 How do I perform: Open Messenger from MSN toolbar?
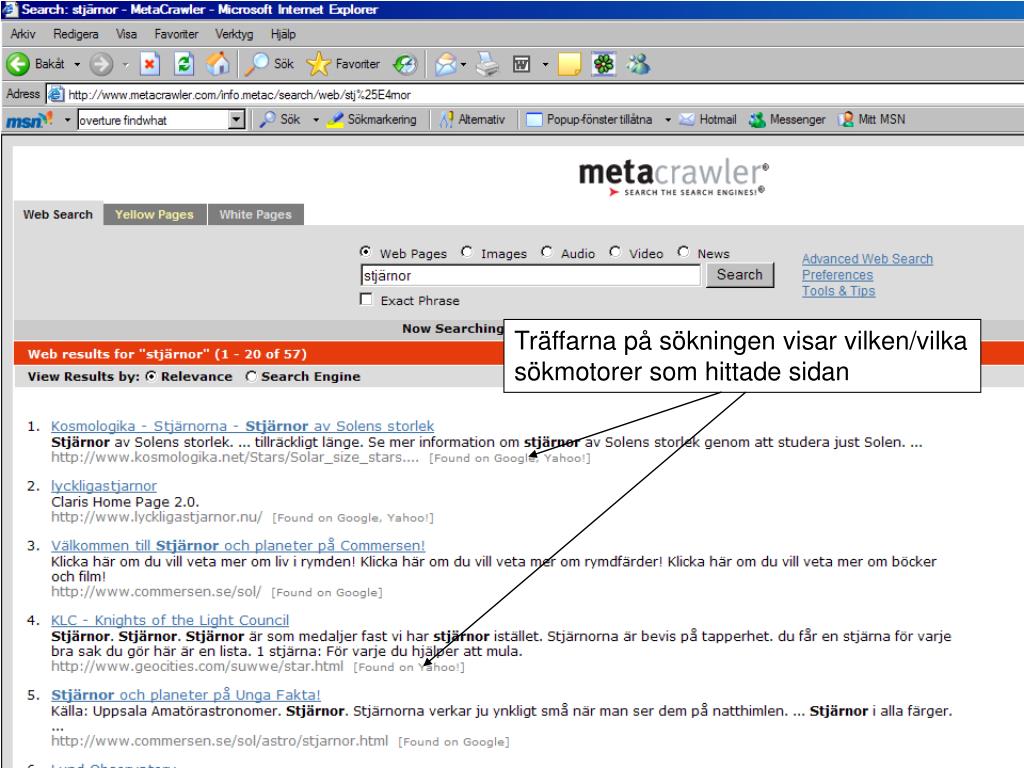[x=788, y=120]
